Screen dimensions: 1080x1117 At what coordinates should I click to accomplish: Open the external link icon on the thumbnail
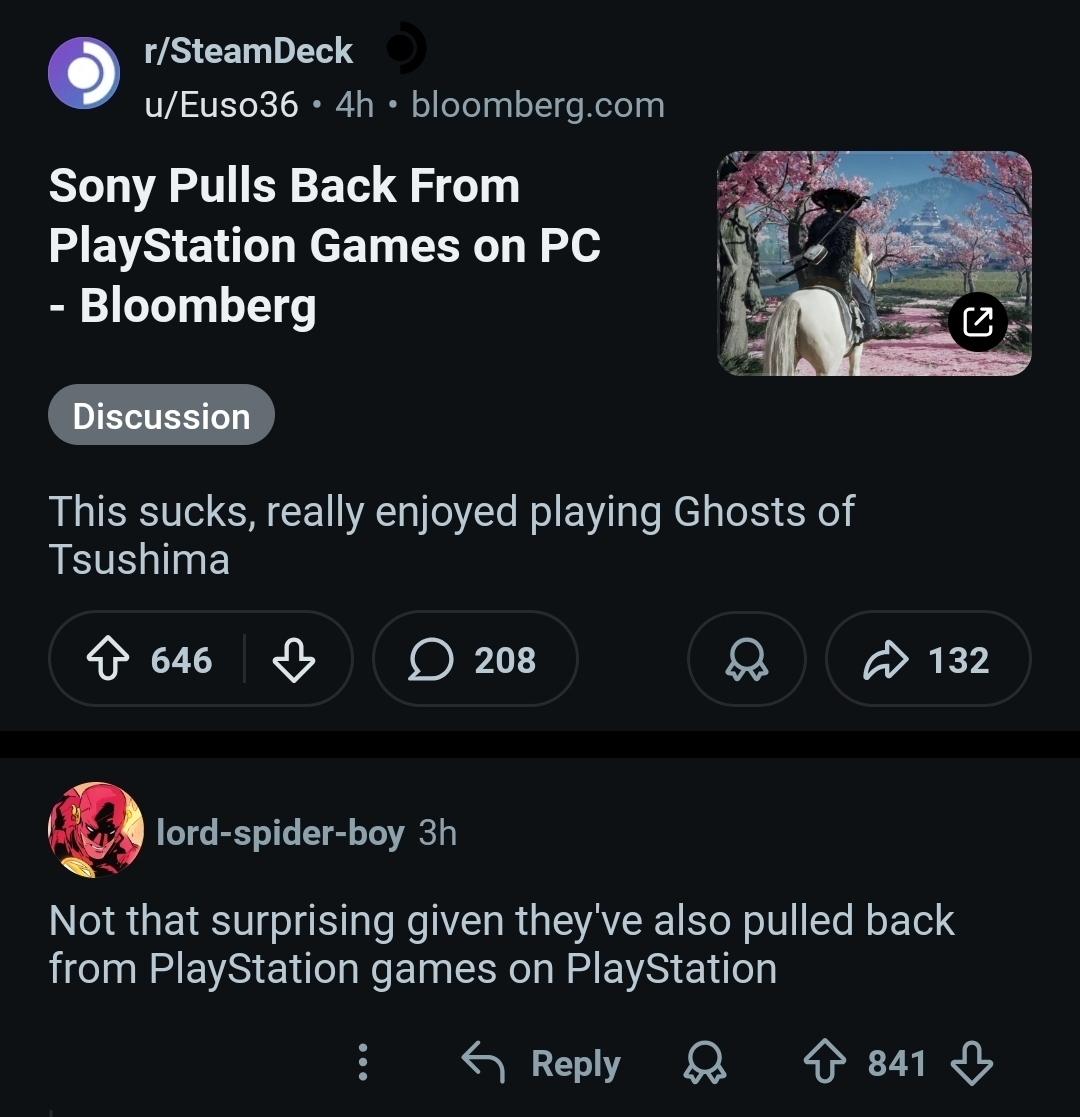(x=977, y=322)
